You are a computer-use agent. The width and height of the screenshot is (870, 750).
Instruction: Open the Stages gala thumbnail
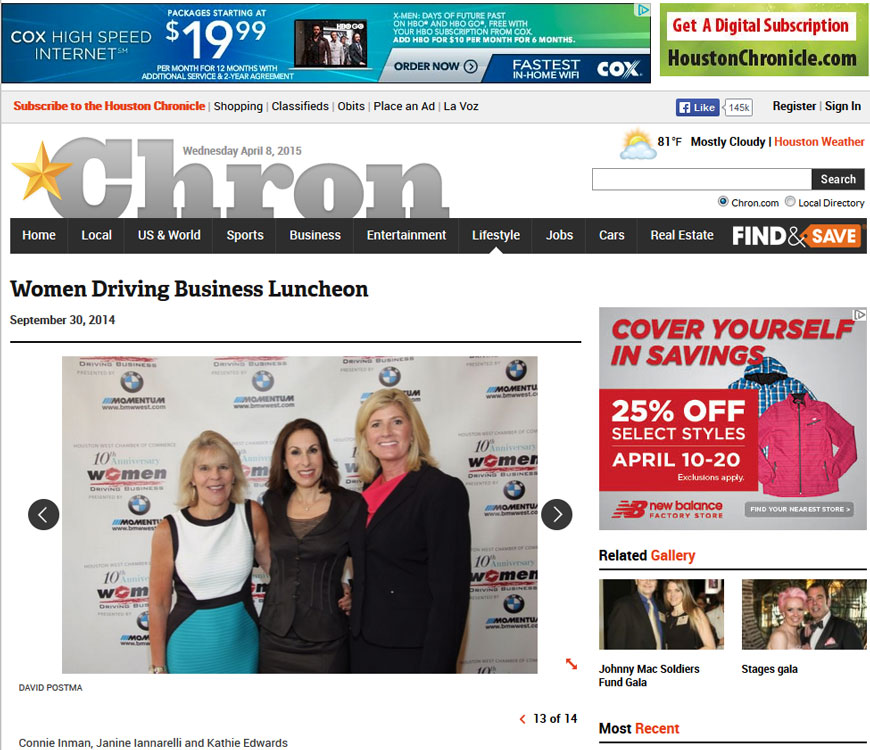pos(804,614)
